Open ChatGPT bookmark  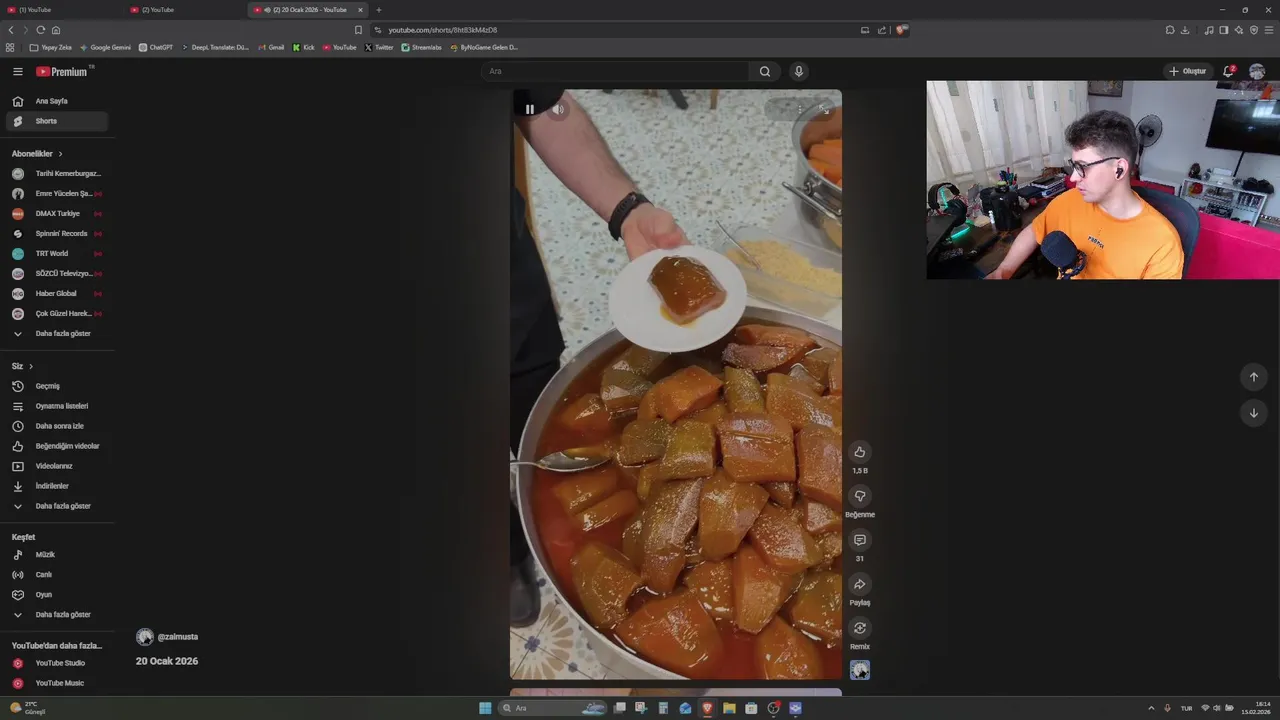pyautogui.click(x=156, y=47)
